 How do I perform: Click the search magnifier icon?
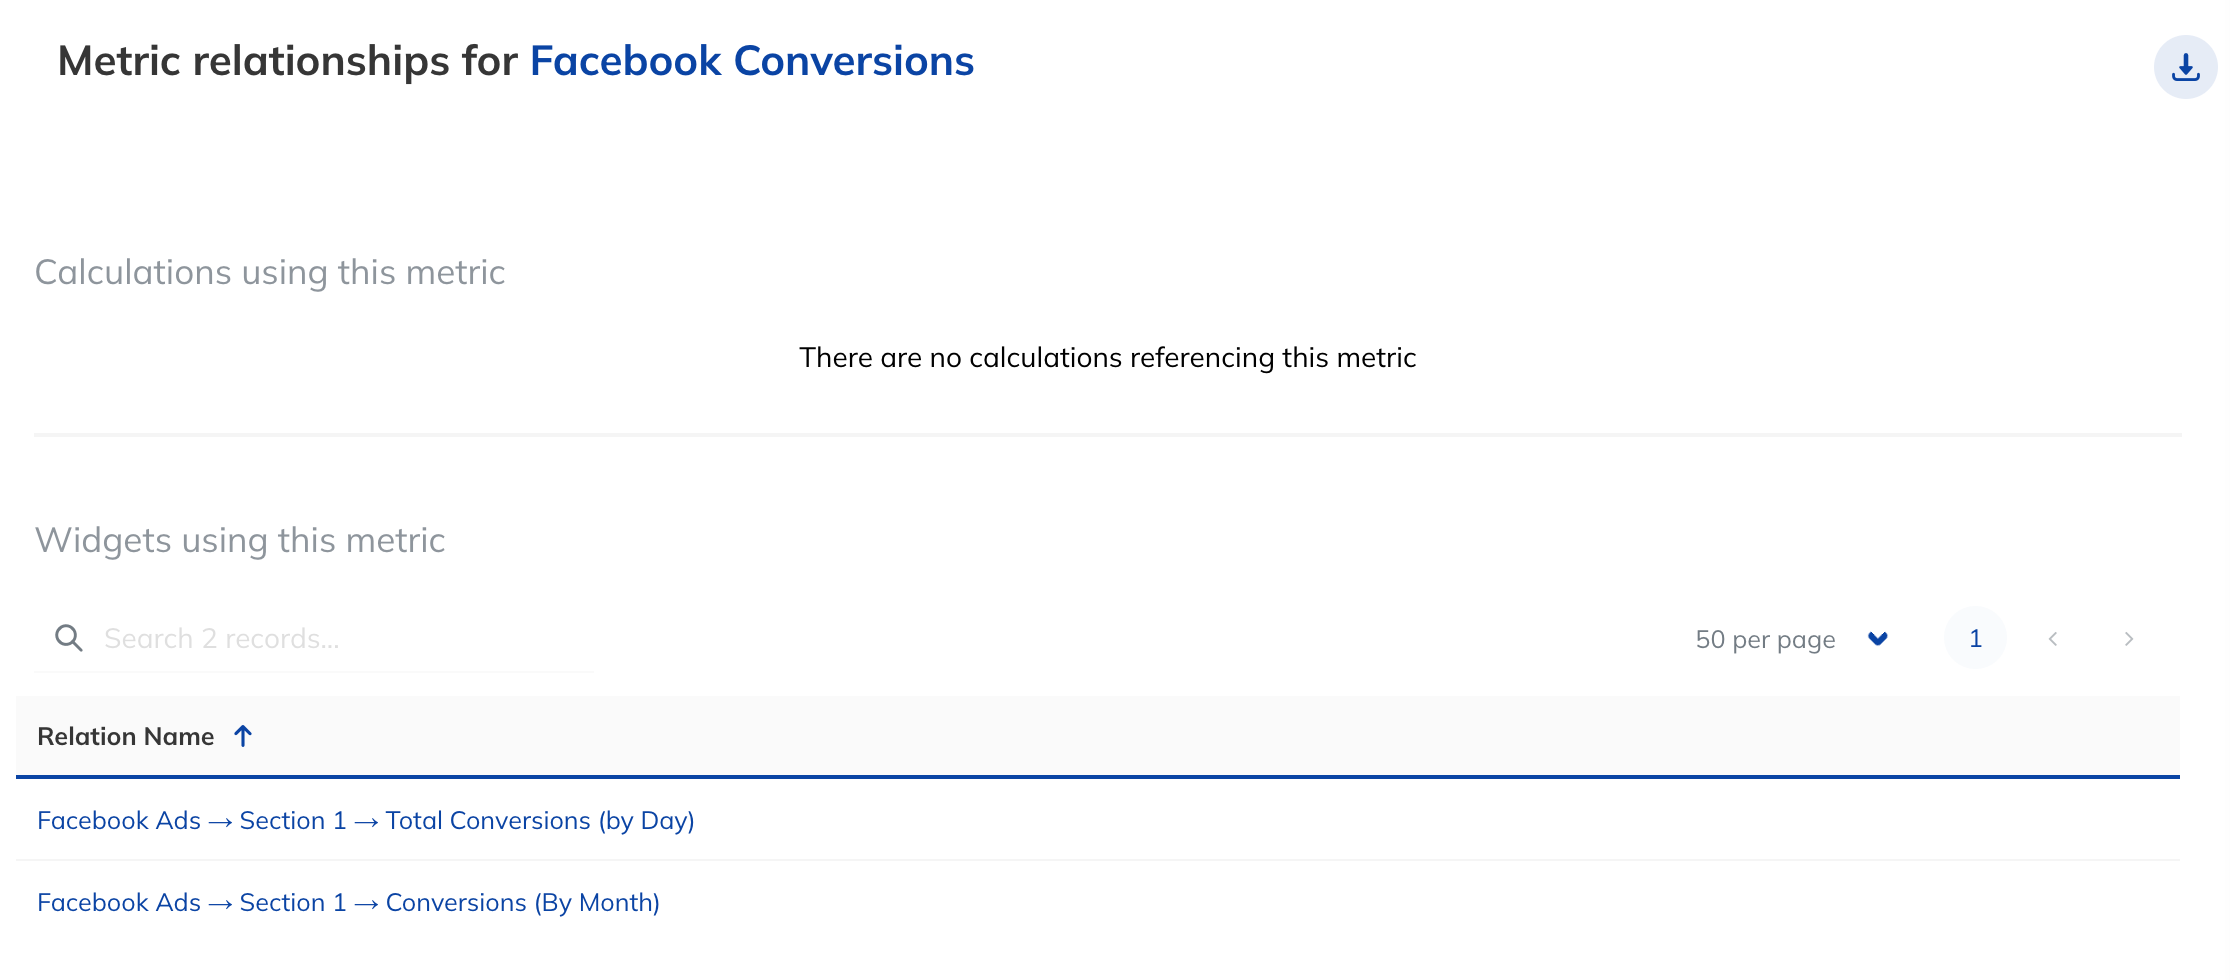click(x=68, y=638)
